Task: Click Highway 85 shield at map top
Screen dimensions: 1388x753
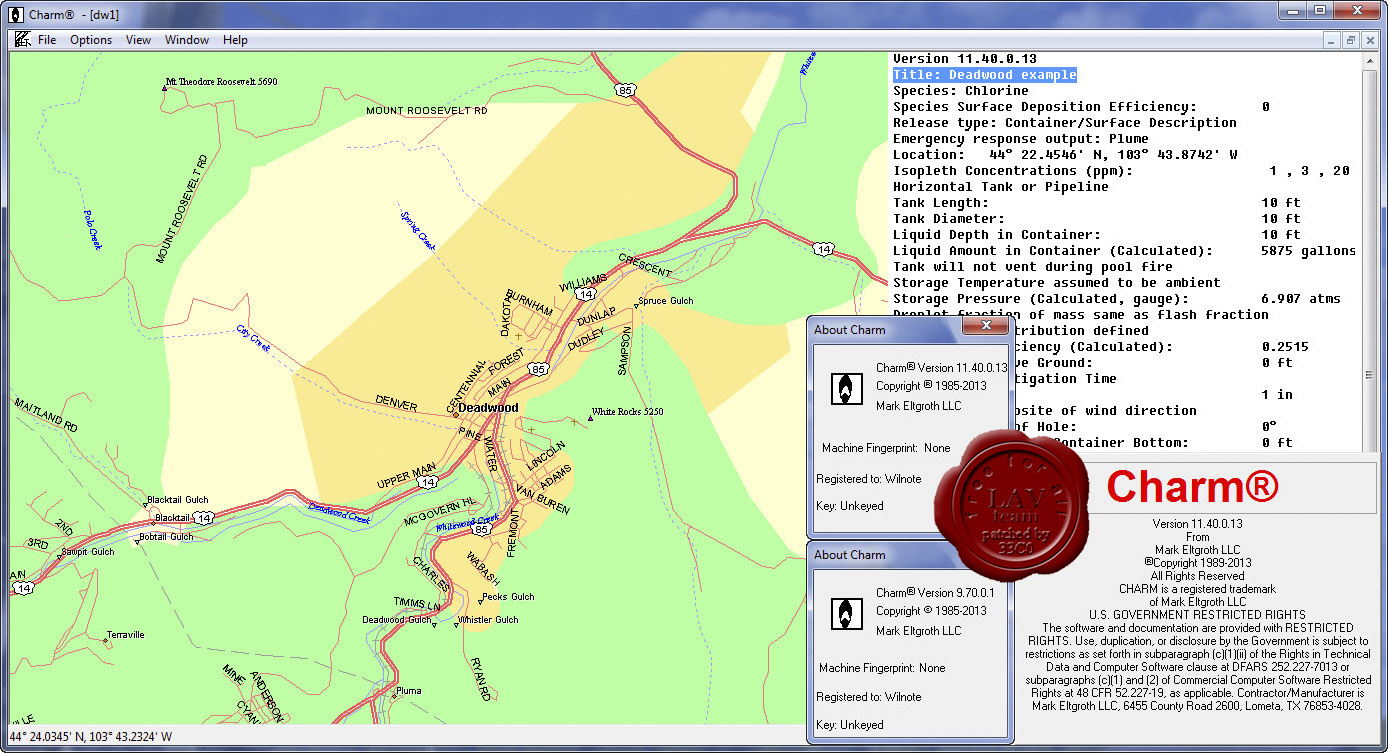Action: (626, 90)
